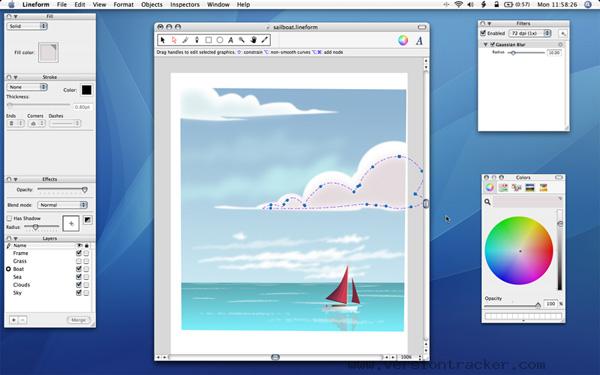This screenshot has width=600, height=375.
Task: Click the black stroke Color swatch
Action: pos(86,90)
